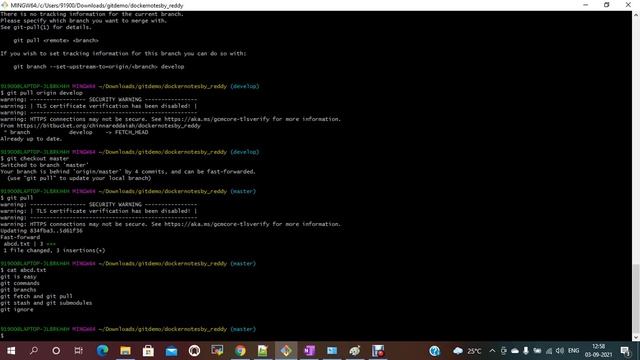
Task: Click the battery tray icon
Action: tap(537, 351)
